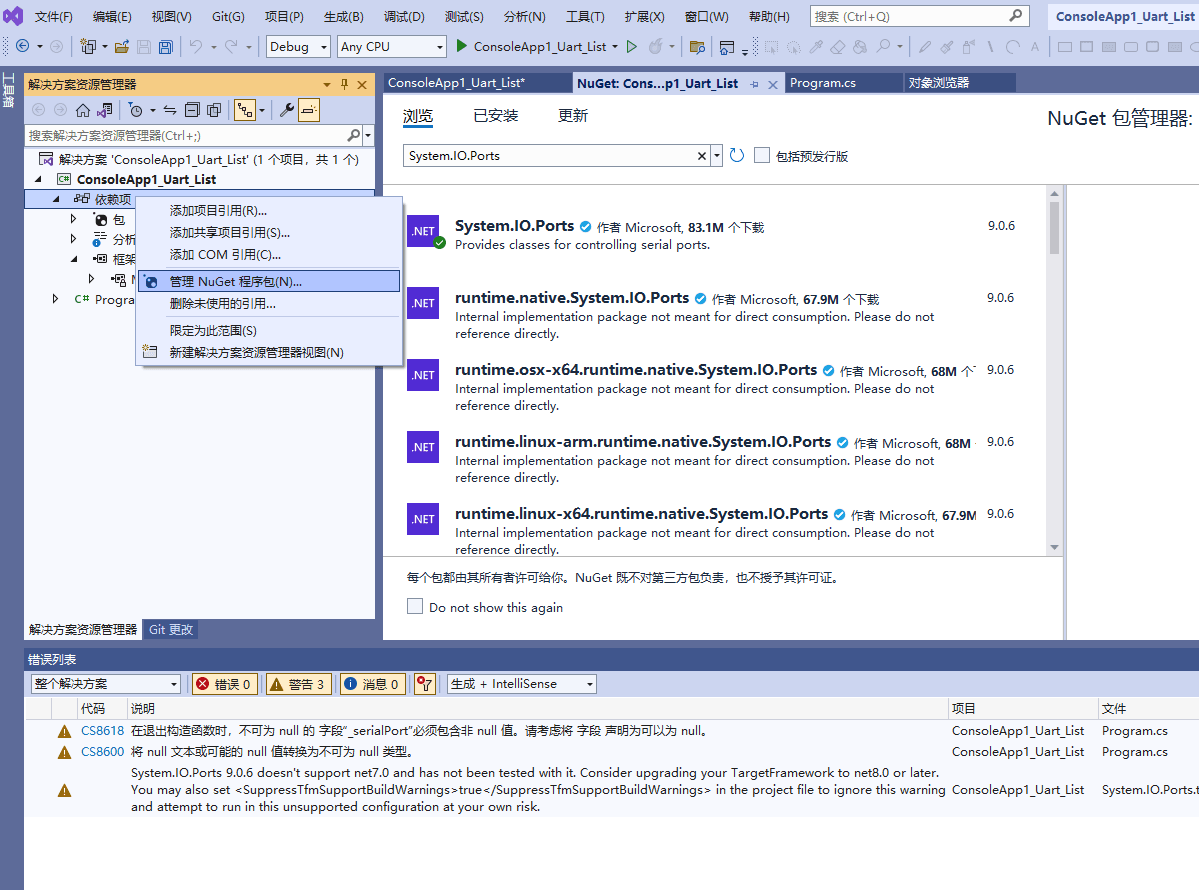This screenshot has height=890, width=1199.
Task: Toggle the 错误 0 filter button
Action: click(224, 684)
